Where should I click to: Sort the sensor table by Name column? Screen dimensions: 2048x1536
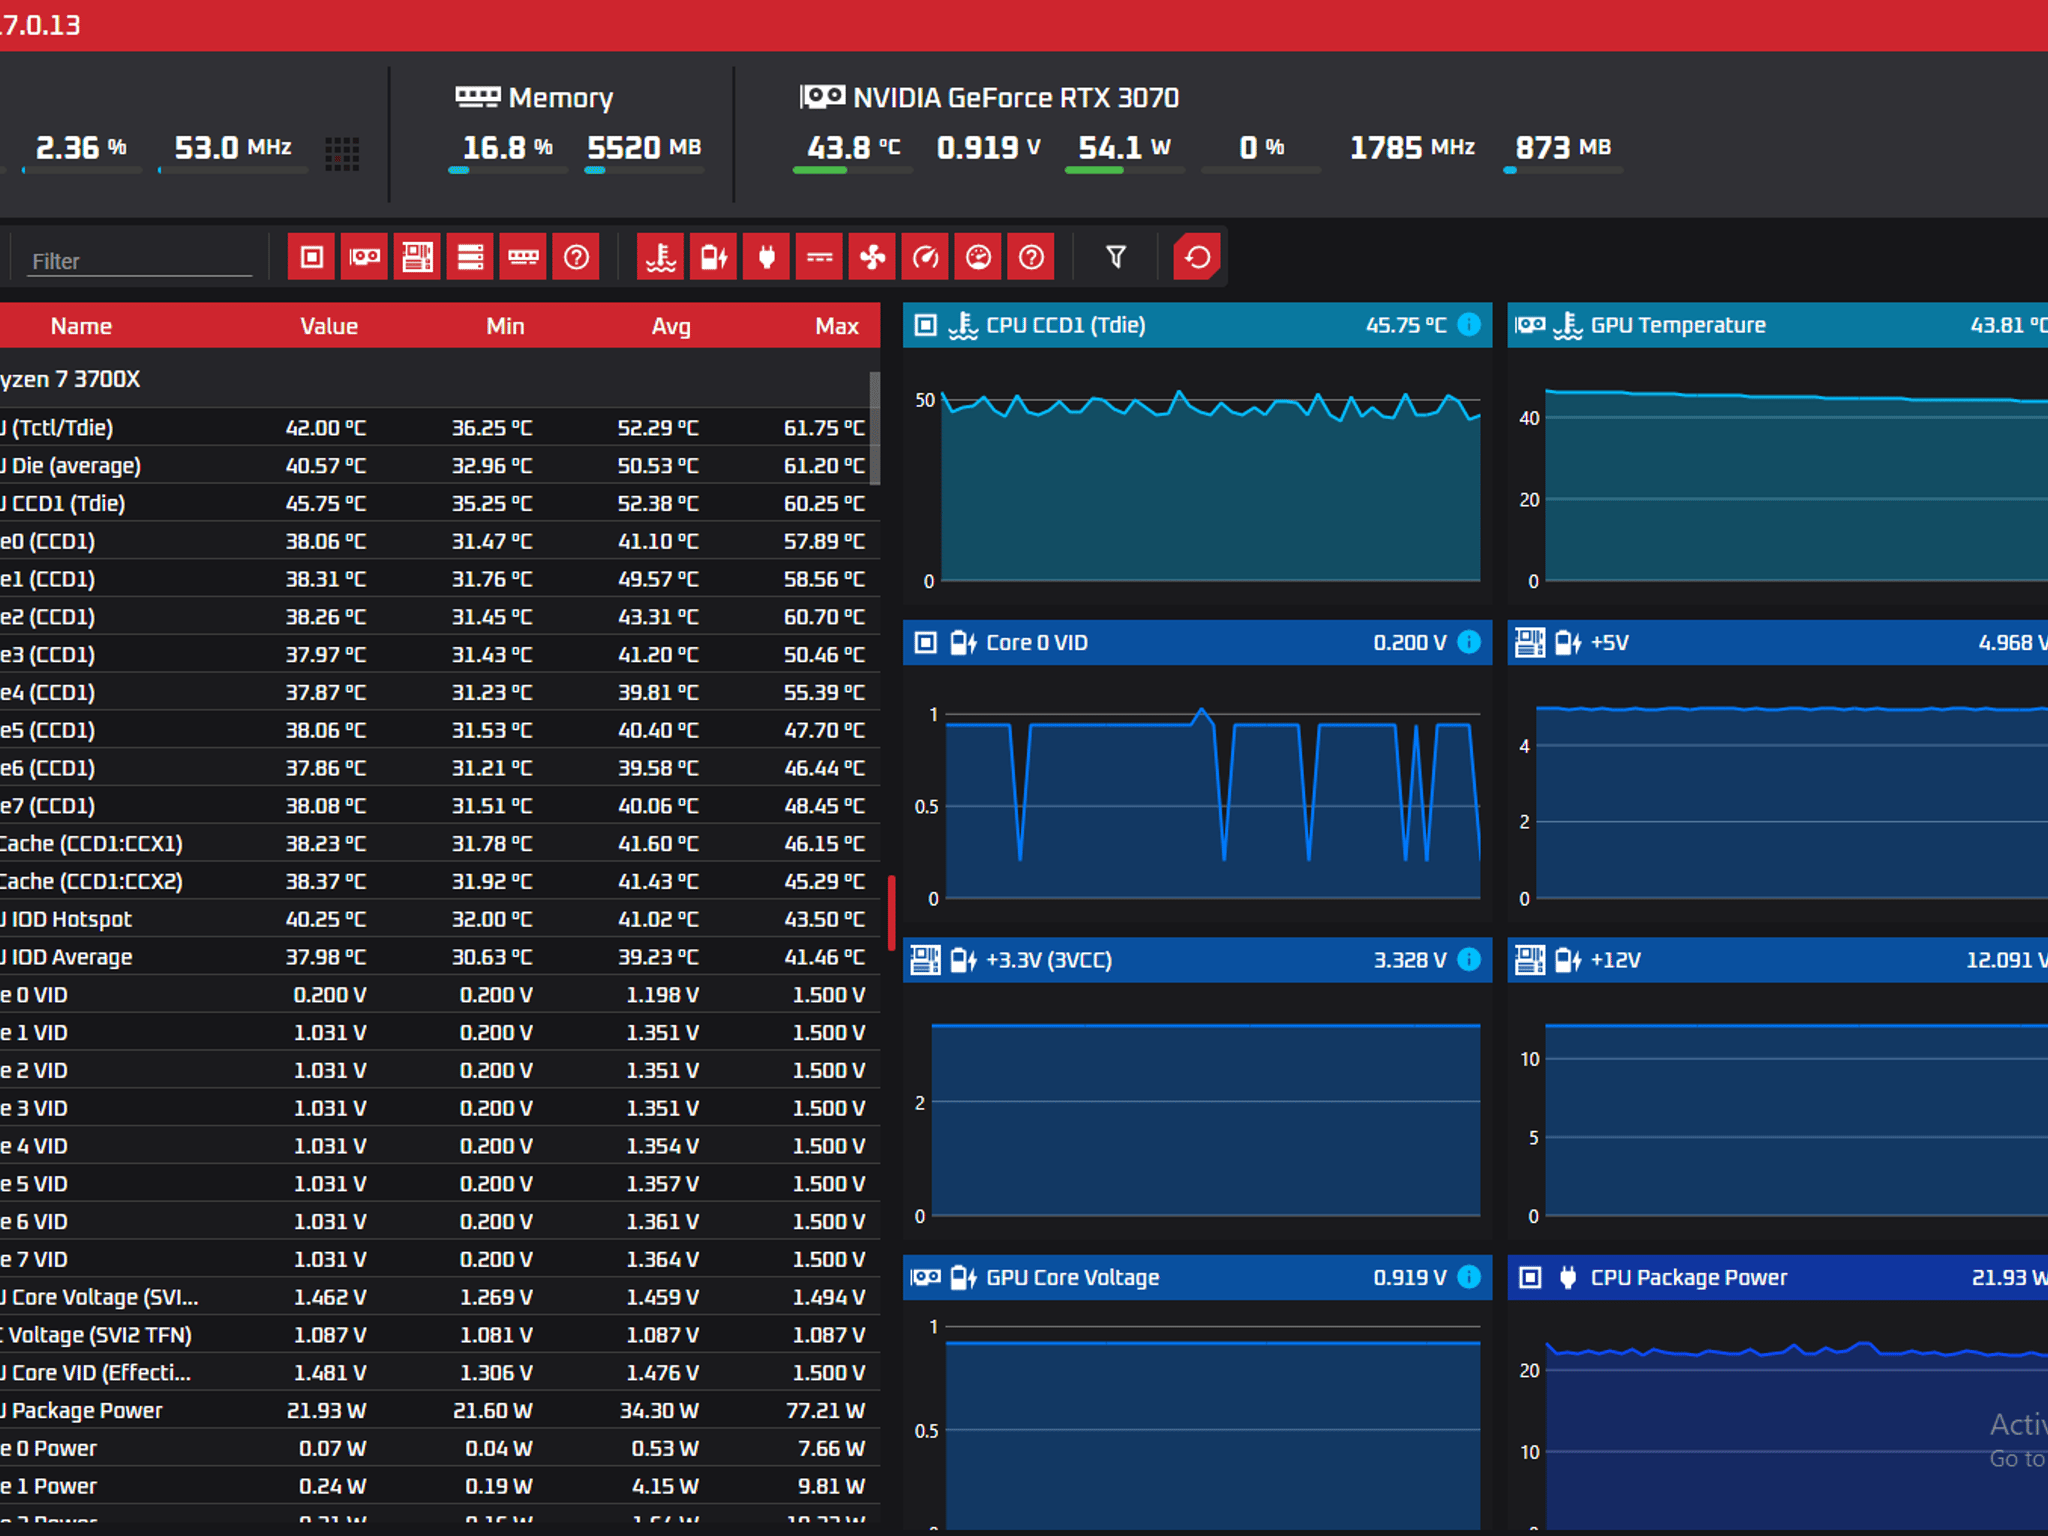click(81, 326)
